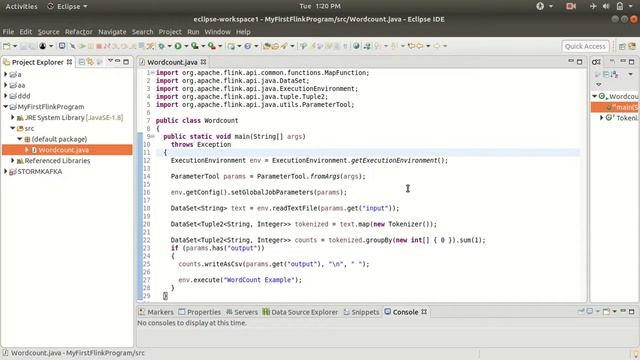Collapse Wordcount class in Outline
Viewport: 640px width, 360px height.
(x=595, y=96)
